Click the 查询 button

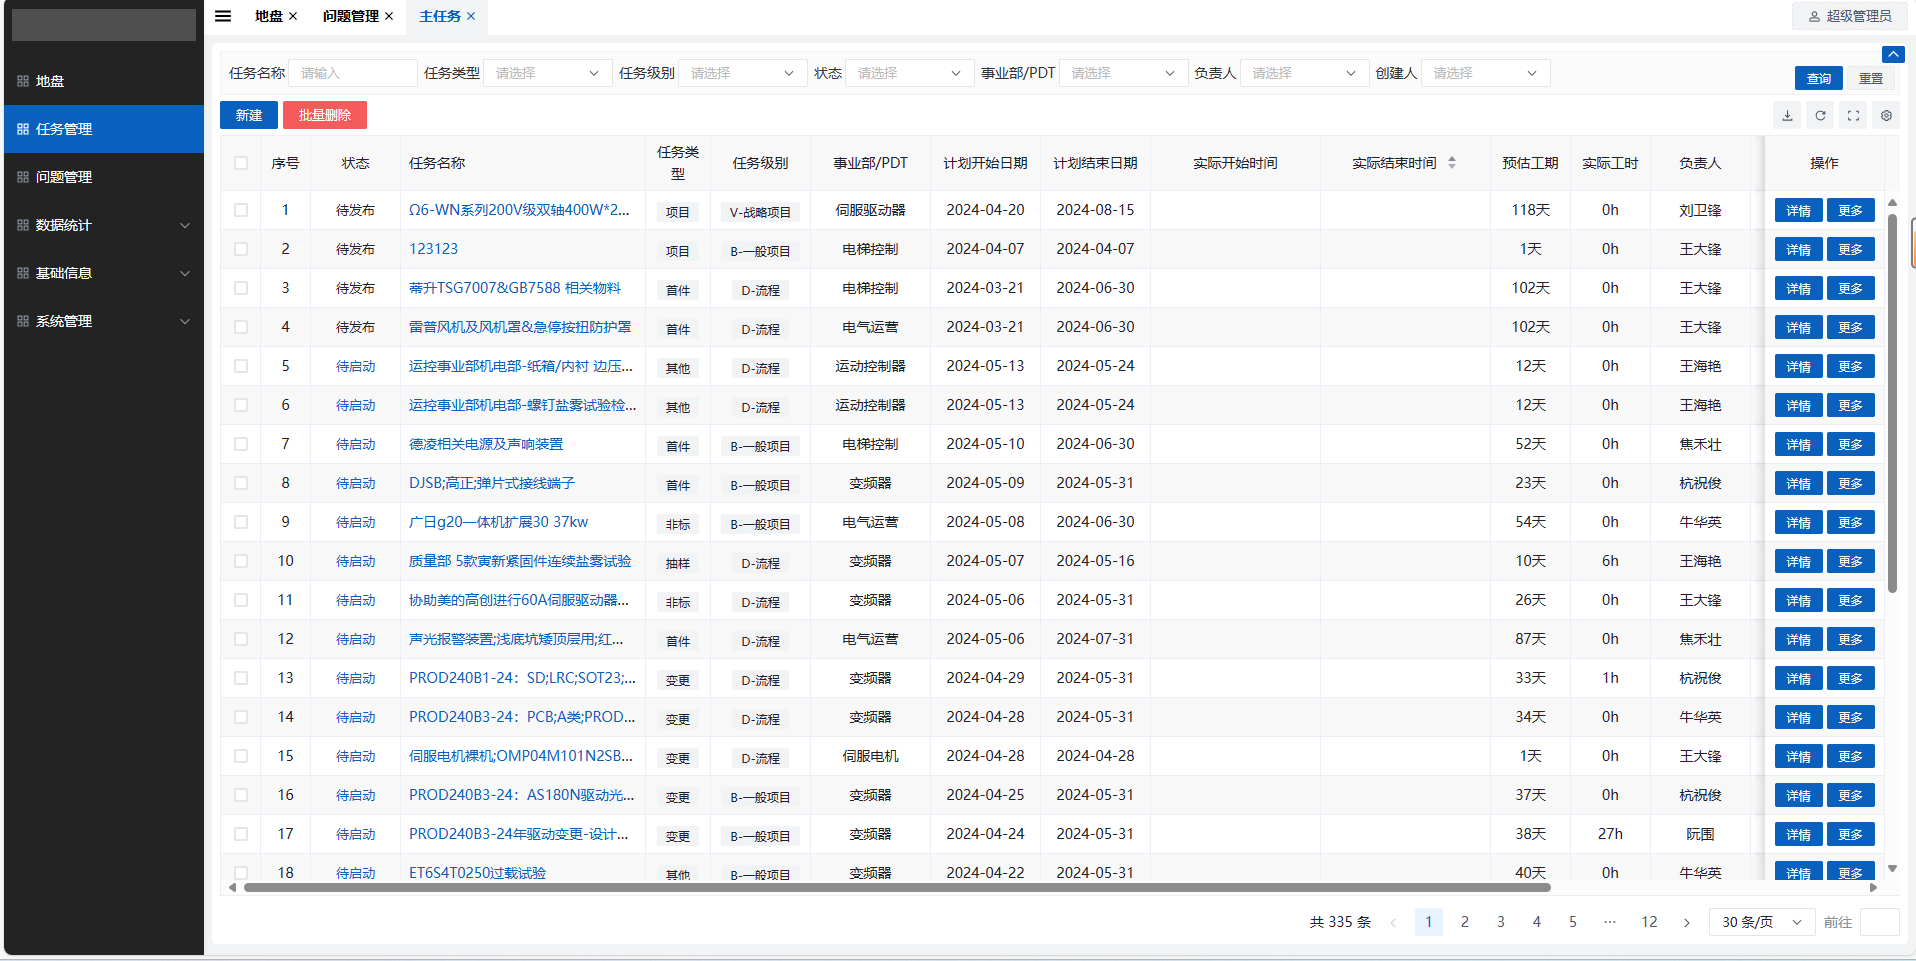[x=1819, y=78]
